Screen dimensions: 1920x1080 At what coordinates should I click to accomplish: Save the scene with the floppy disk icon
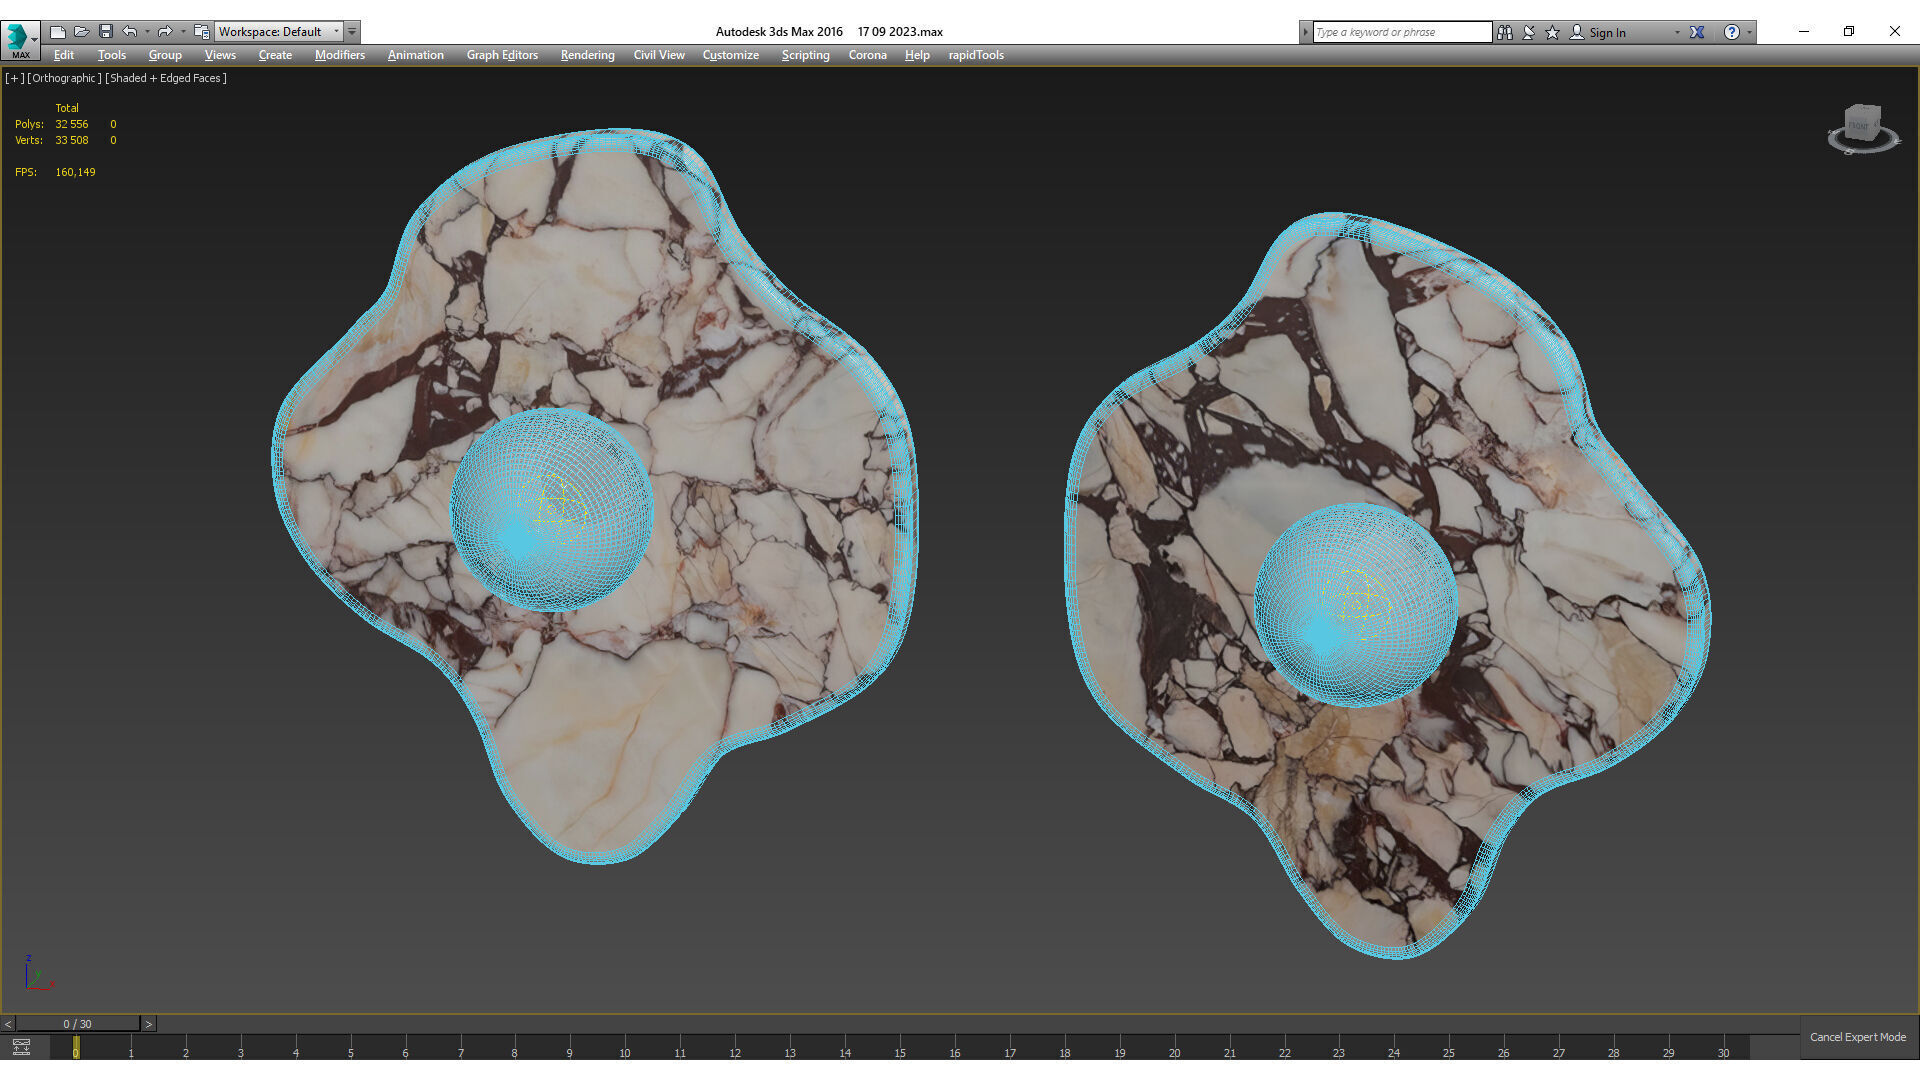pyautogui.click(x=105, y=32)
